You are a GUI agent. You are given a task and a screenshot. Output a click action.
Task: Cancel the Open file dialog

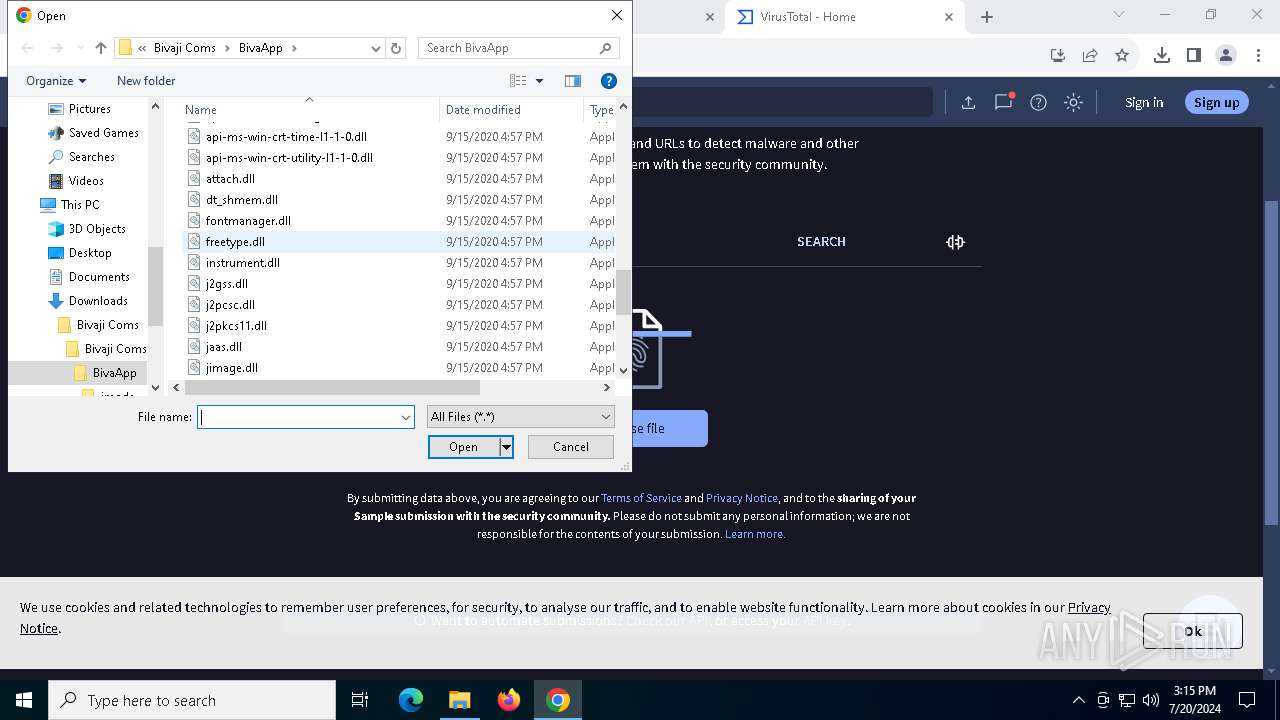click(571, 447)
